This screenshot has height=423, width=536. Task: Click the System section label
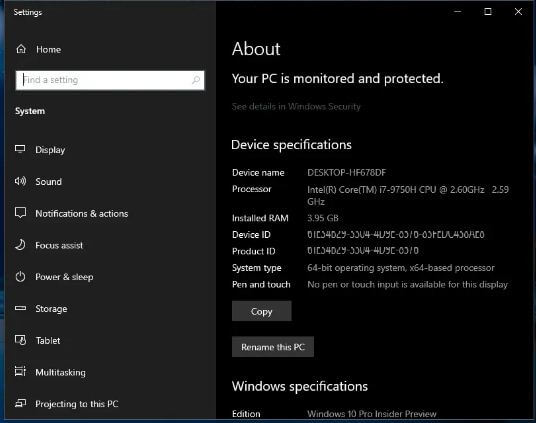(30, 111)
